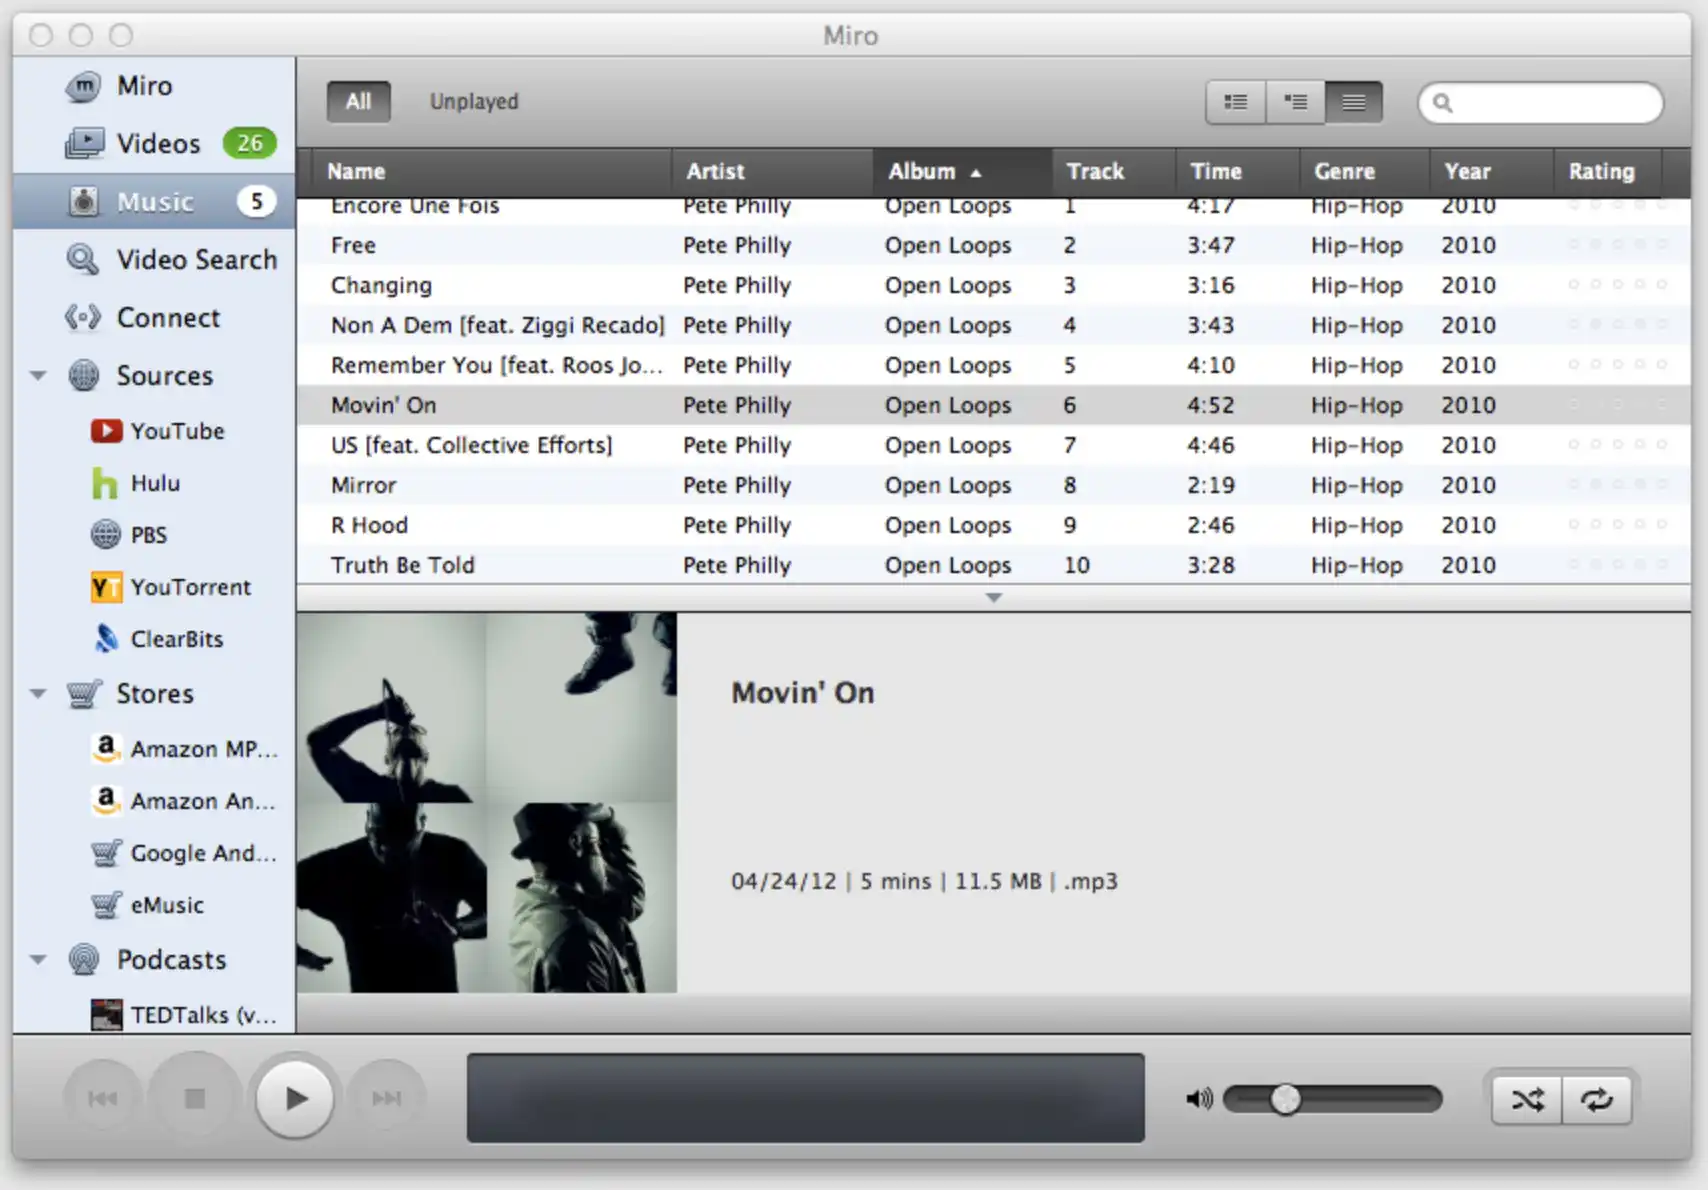Viewport: 1708px width, 1190px height.
Task: Toggle shuffle playback
Action: tap(1527, 1100)
